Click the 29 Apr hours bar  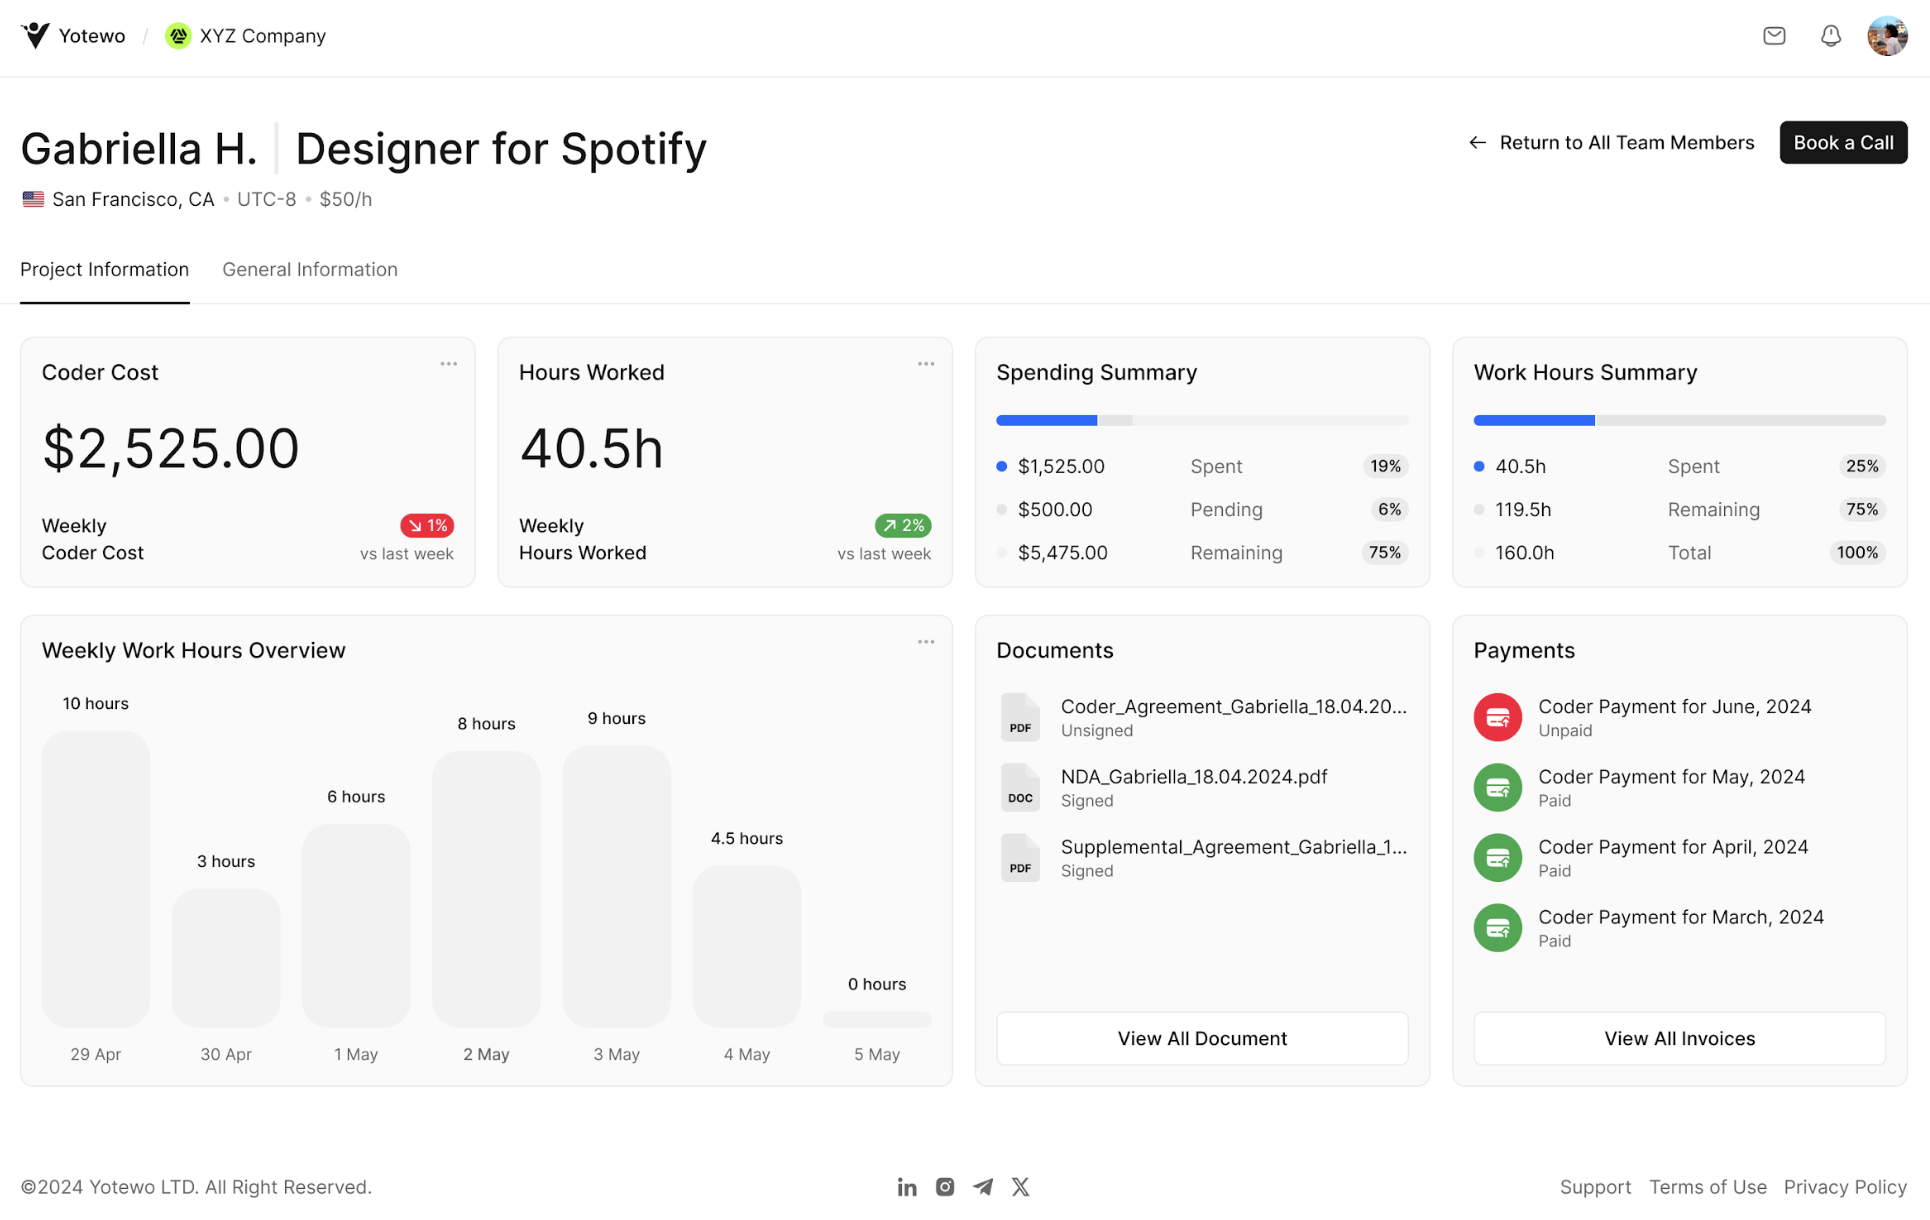pyautogui.click(x=96, y=878)
